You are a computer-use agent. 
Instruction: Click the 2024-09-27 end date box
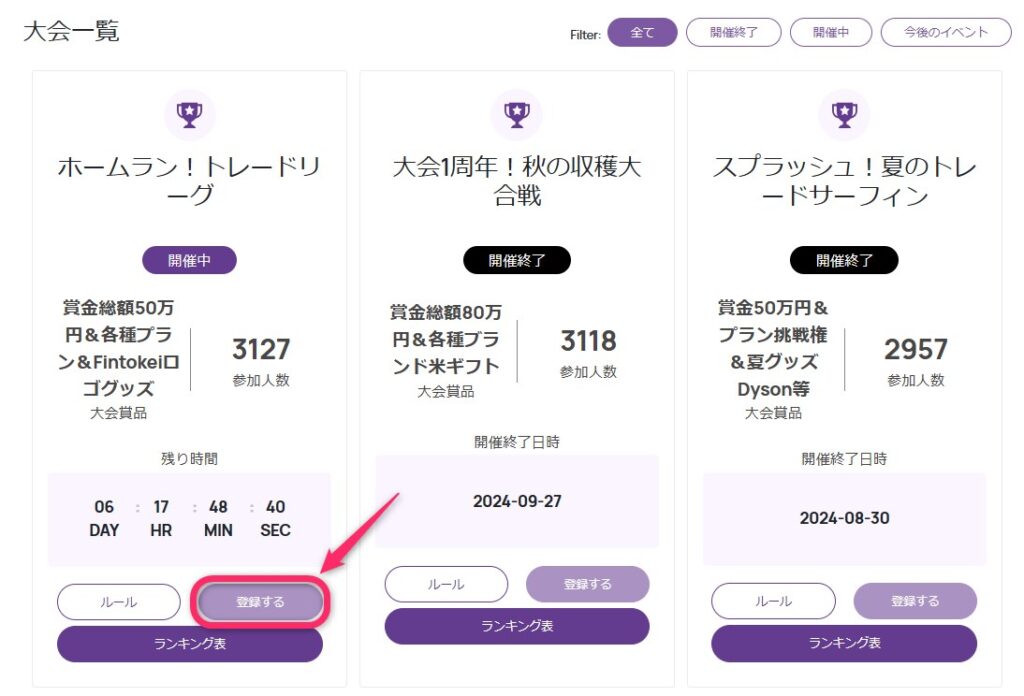tap(517, 501)
